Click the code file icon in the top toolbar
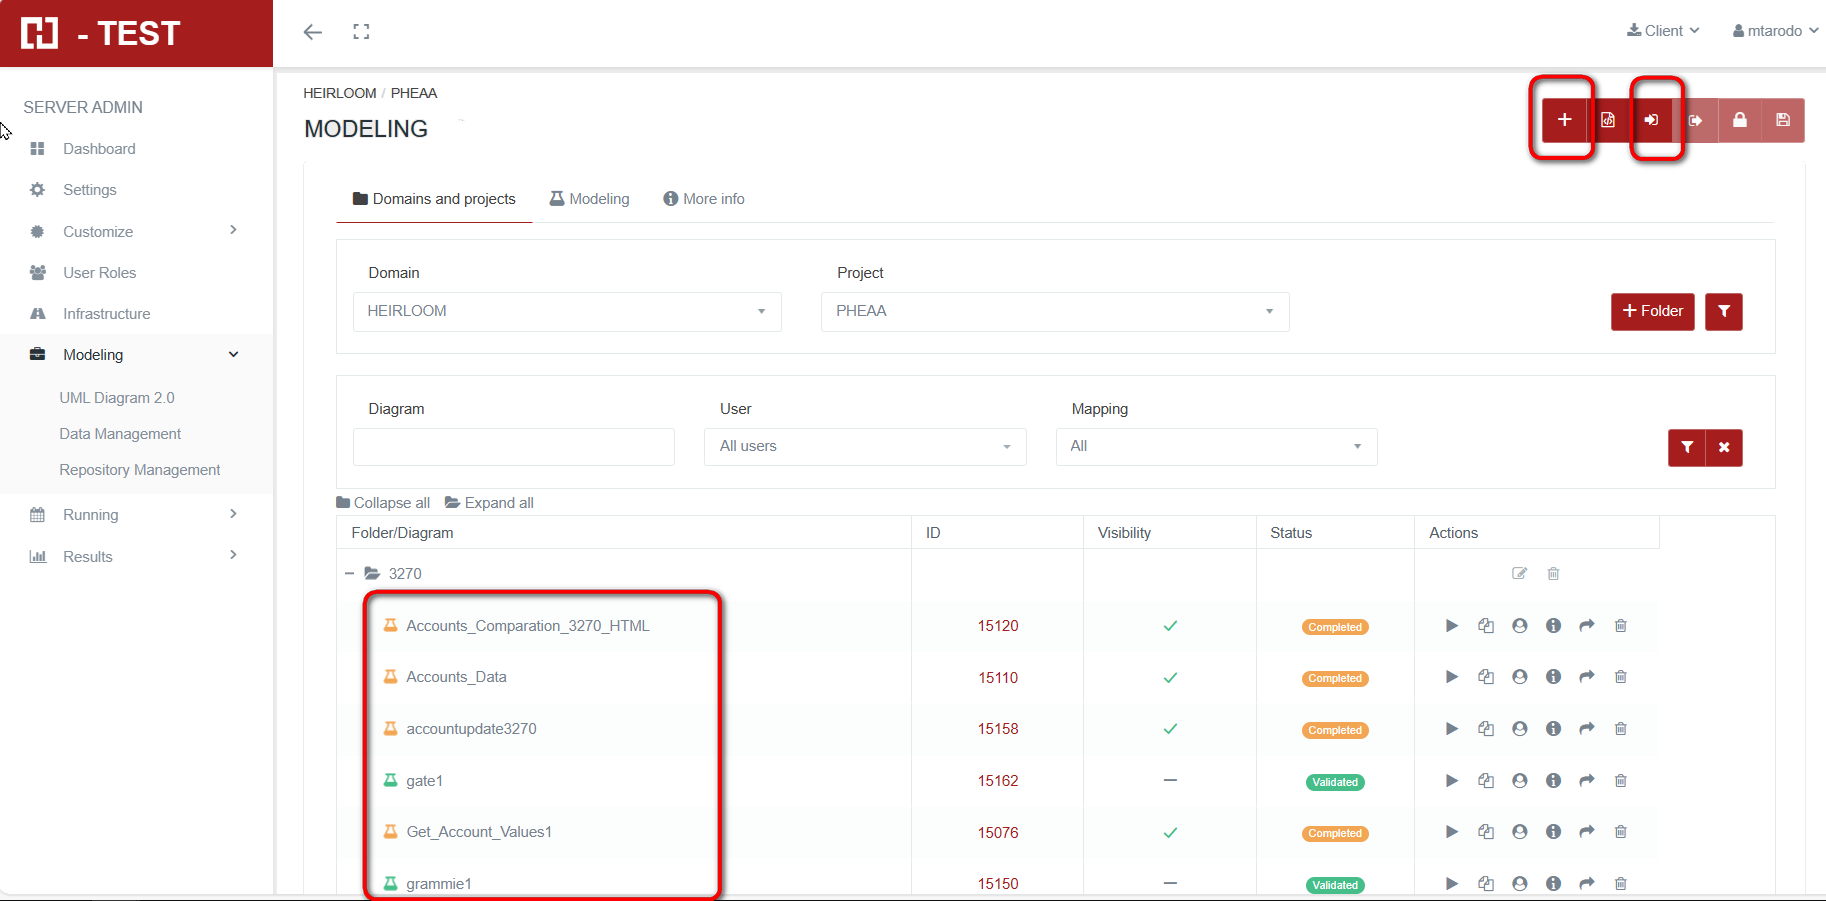Image resolution: width=1826 pixels, height=901 pixels. tap(1608, 120)
